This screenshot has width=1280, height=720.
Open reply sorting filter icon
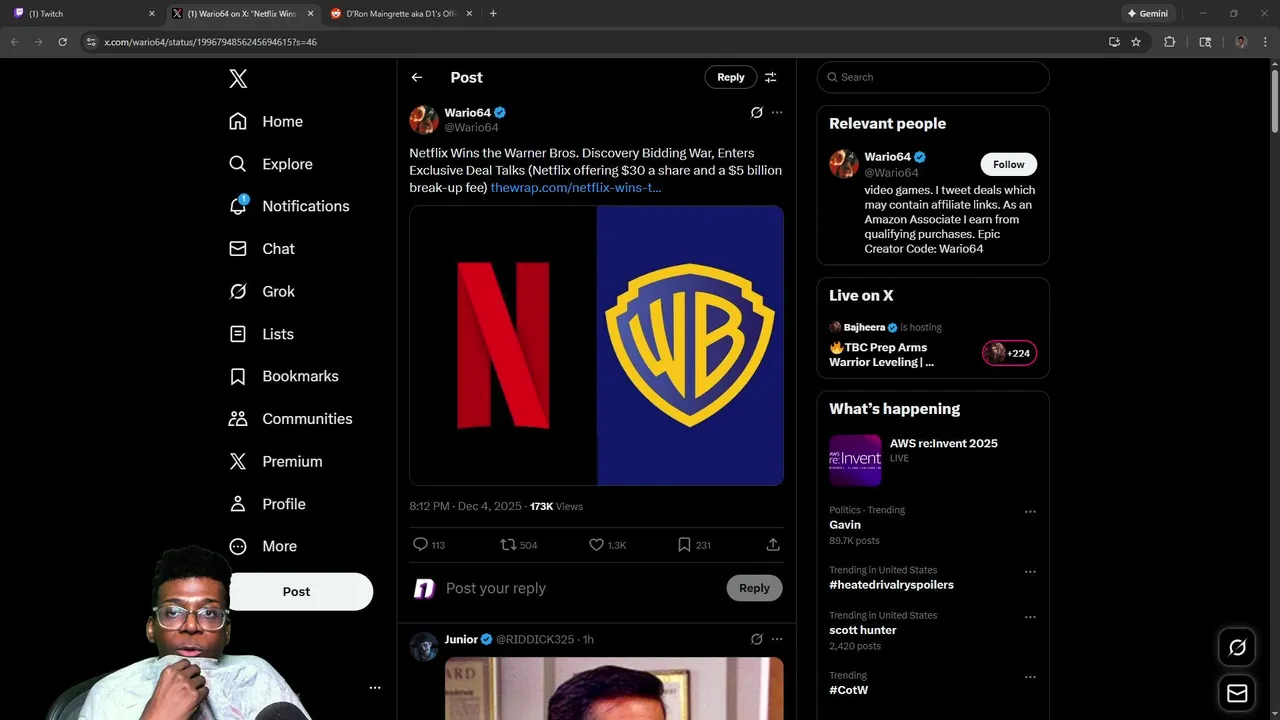[770, 77]
